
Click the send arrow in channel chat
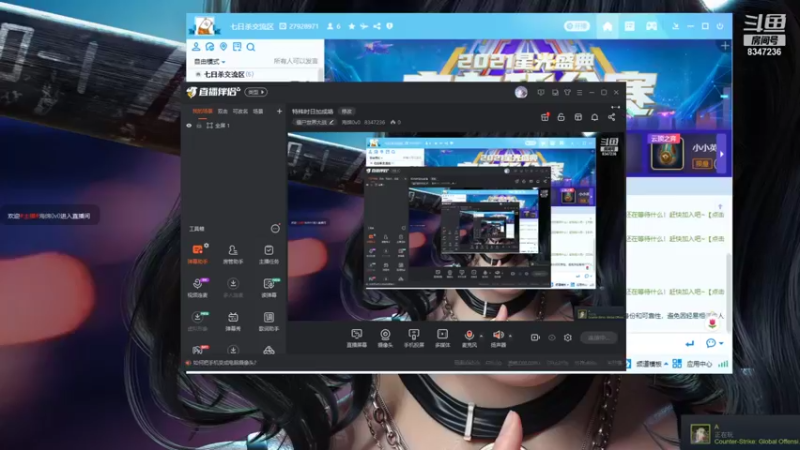tap(690, 343)
